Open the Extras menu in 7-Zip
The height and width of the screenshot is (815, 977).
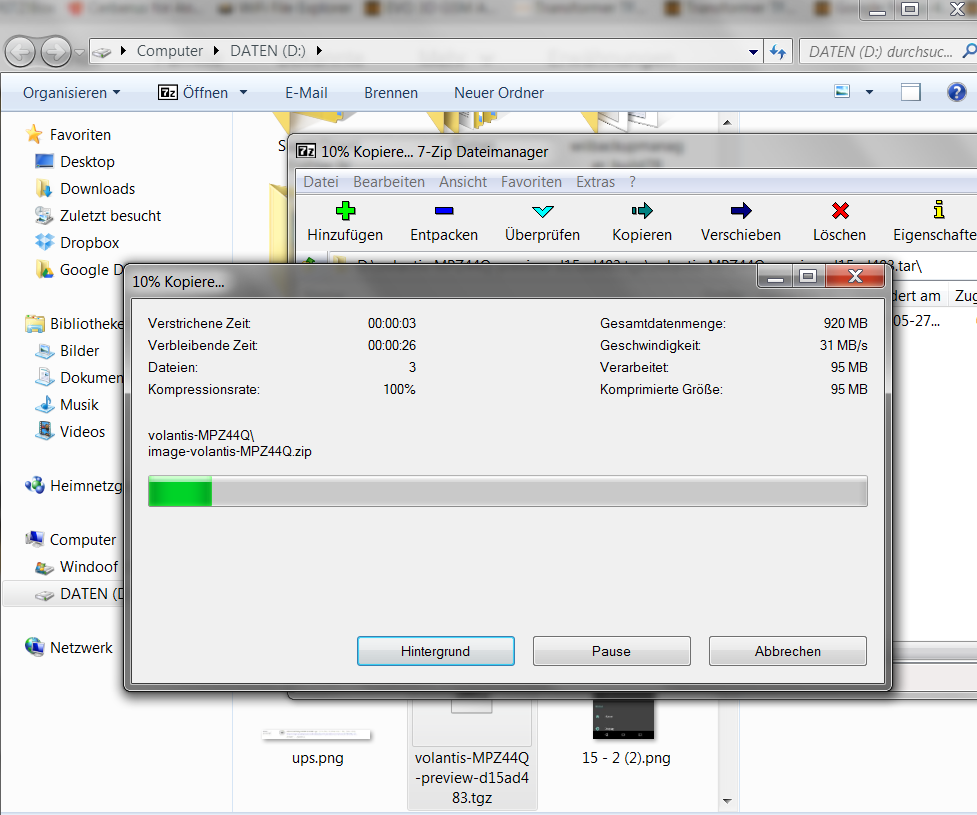[x=596, y=182]
